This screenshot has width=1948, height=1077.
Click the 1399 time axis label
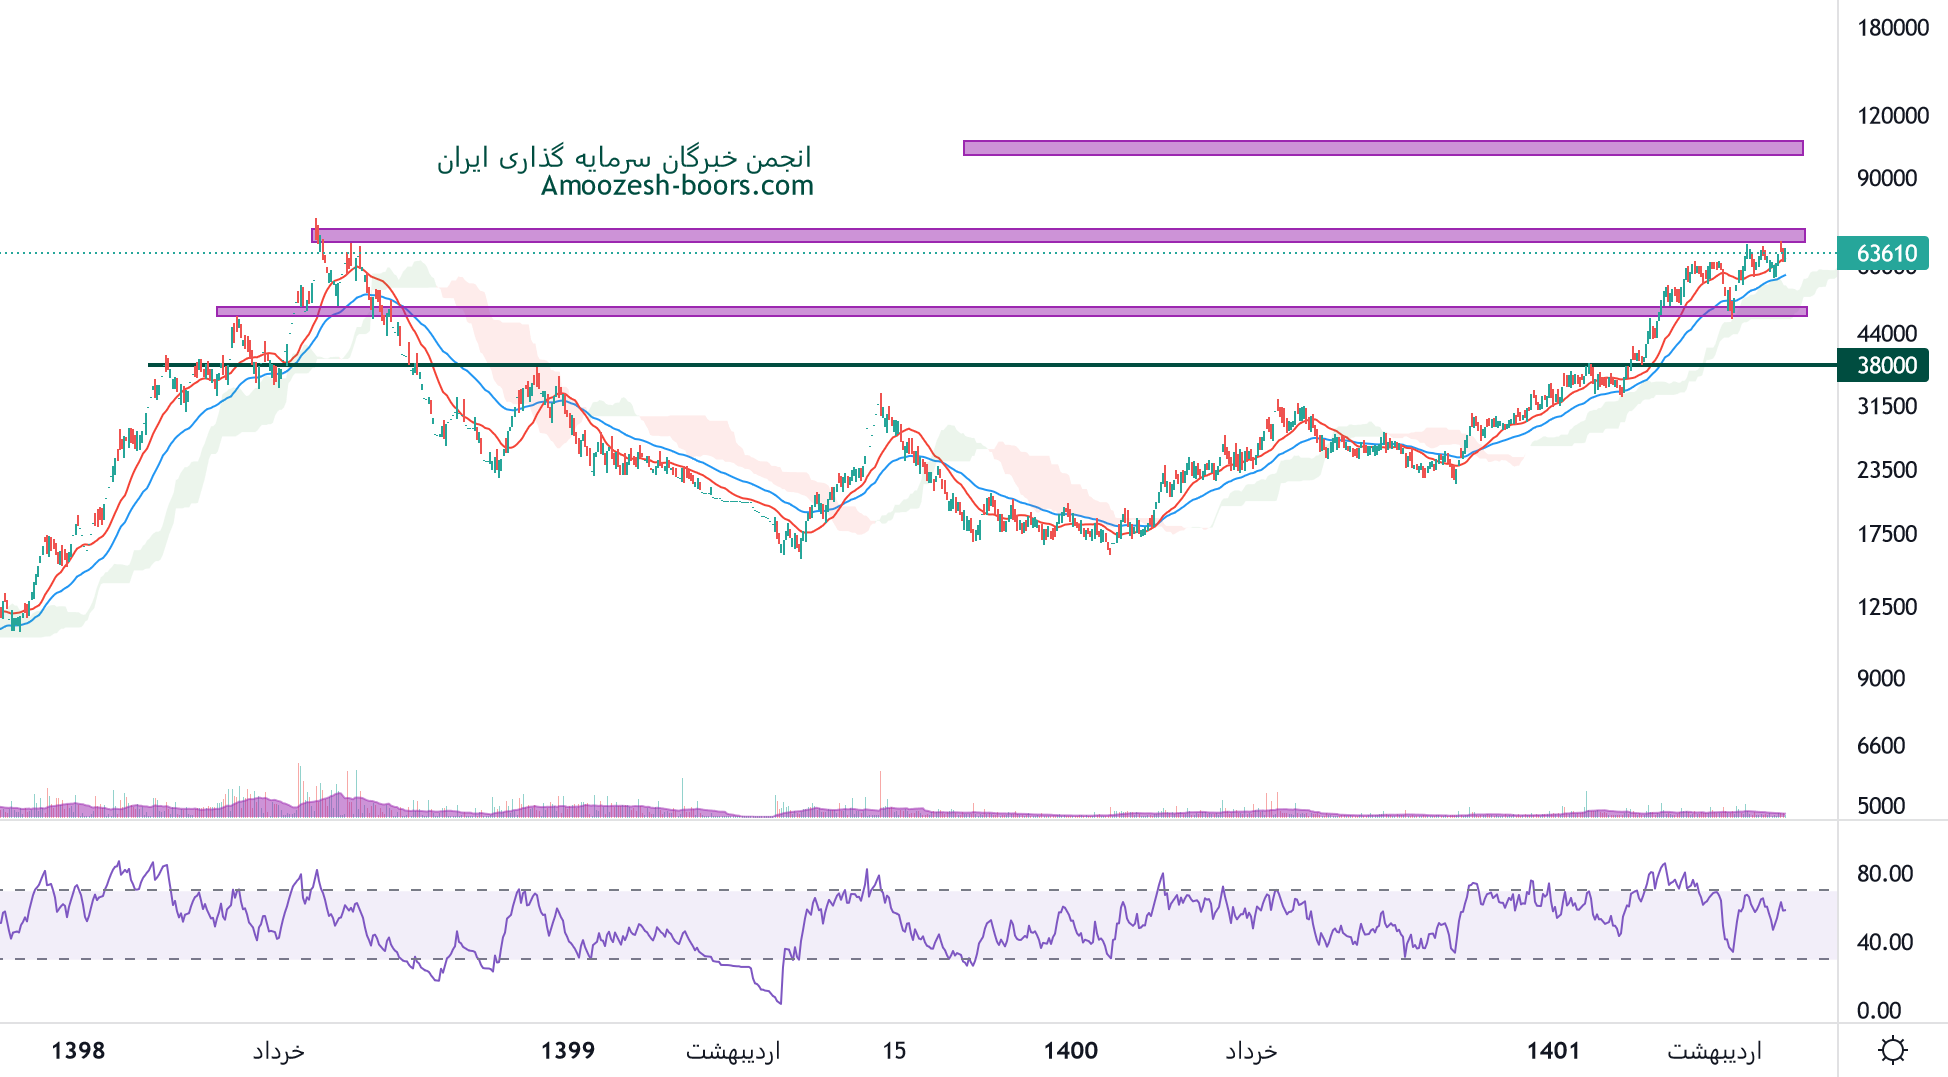(x=568, y=1050)
